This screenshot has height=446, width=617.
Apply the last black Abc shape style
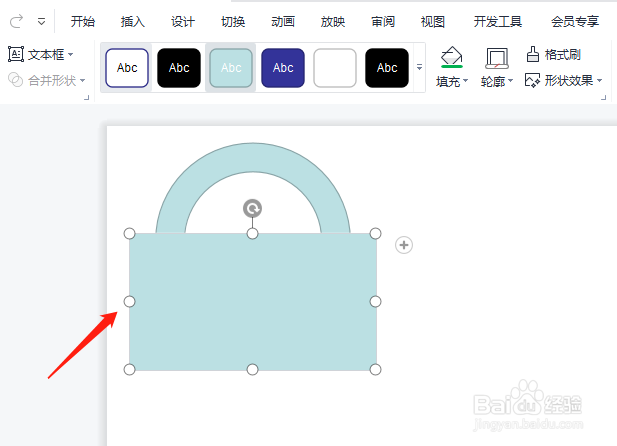coord(387,68)
